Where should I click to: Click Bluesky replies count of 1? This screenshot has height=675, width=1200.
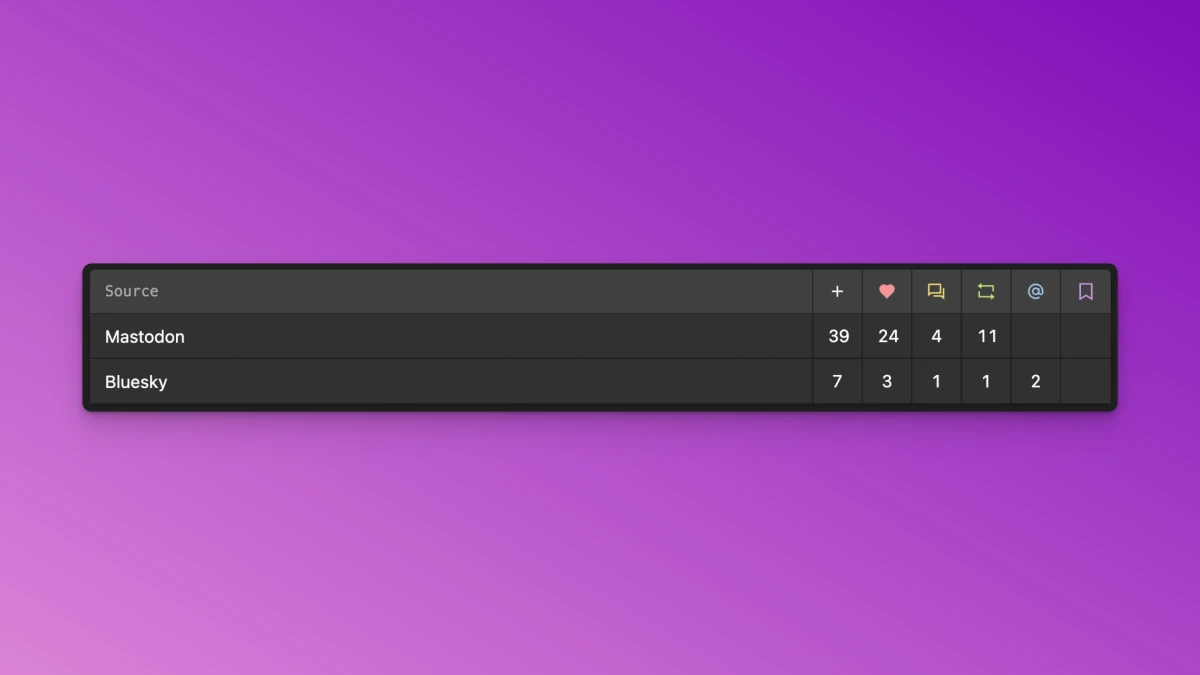pos(936,382)
